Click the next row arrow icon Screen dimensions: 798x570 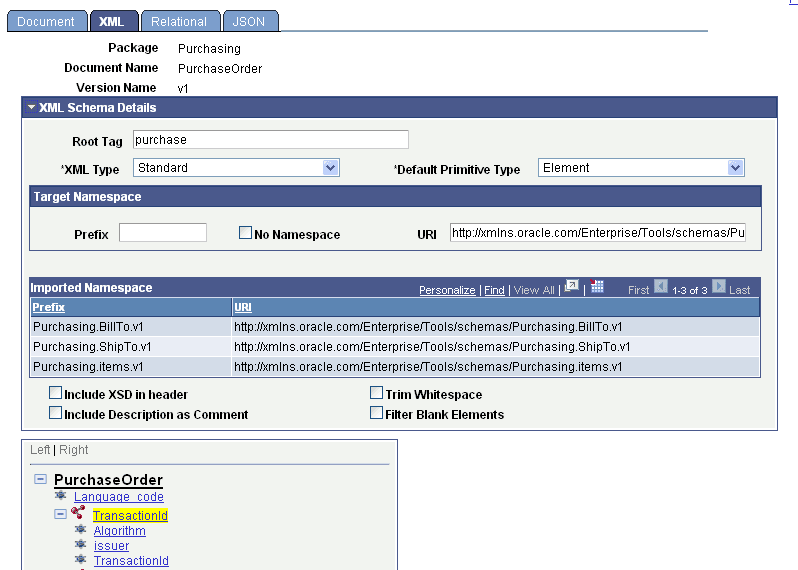719,287
